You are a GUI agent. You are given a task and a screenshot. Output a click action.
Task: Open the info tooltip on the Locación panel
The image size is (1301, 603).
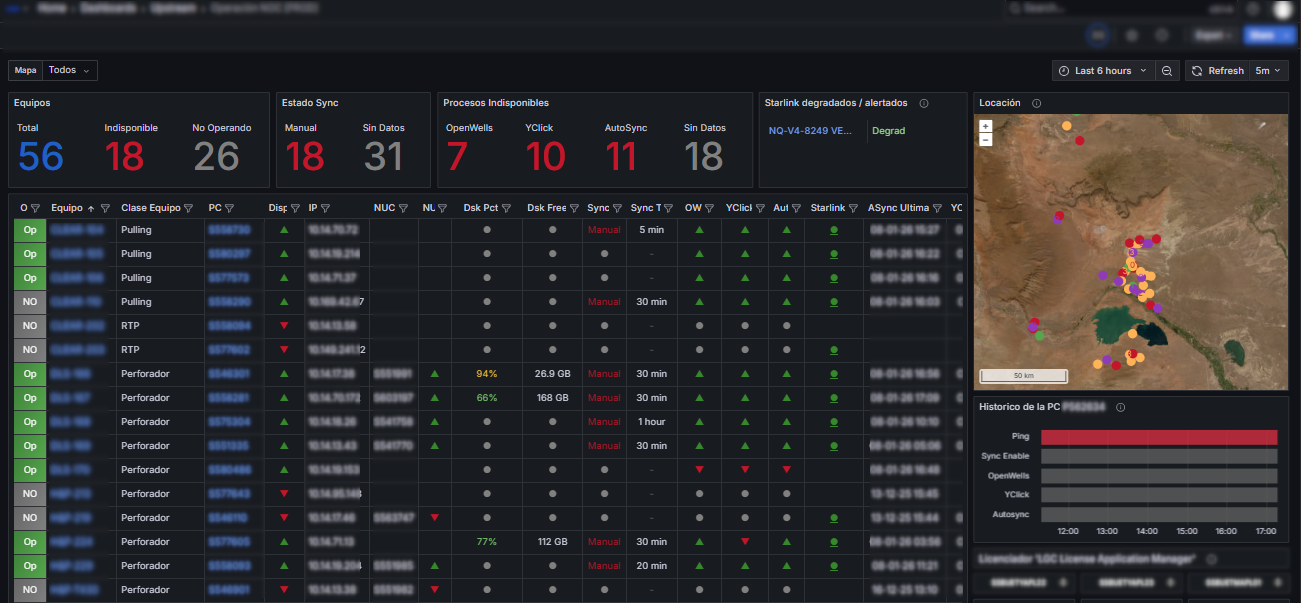click(x=1036, y=102)
